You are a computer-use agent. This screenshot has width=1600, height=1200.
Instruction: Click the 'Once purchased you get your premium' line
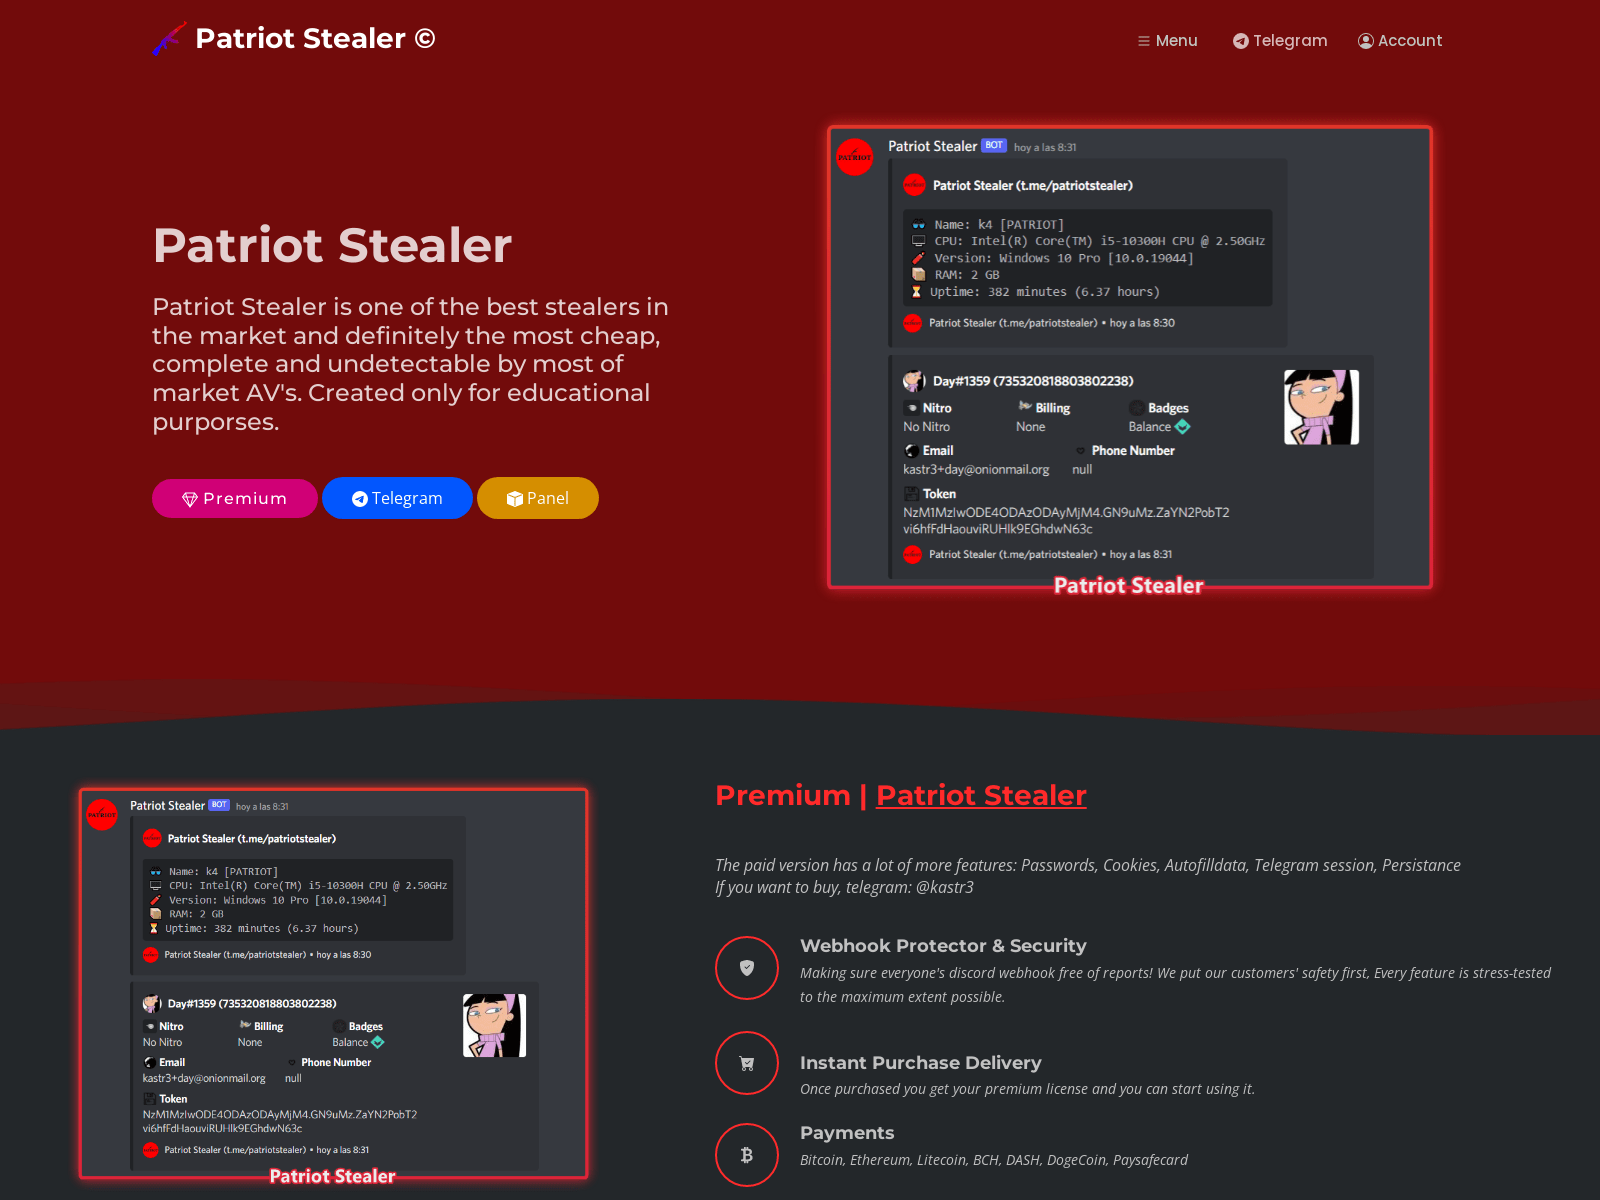(1027, 1089)
